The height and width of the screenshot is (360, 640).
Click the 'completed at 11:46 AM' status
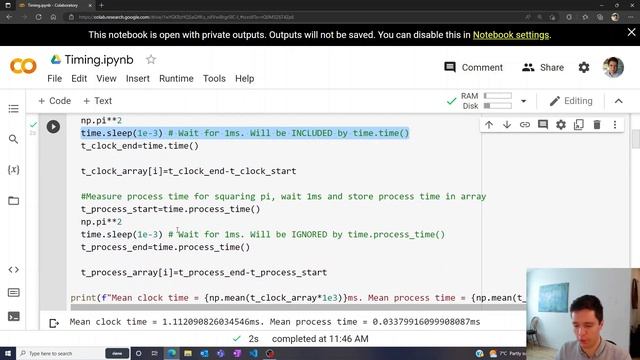pyautogui.click(x=320, y=339)
